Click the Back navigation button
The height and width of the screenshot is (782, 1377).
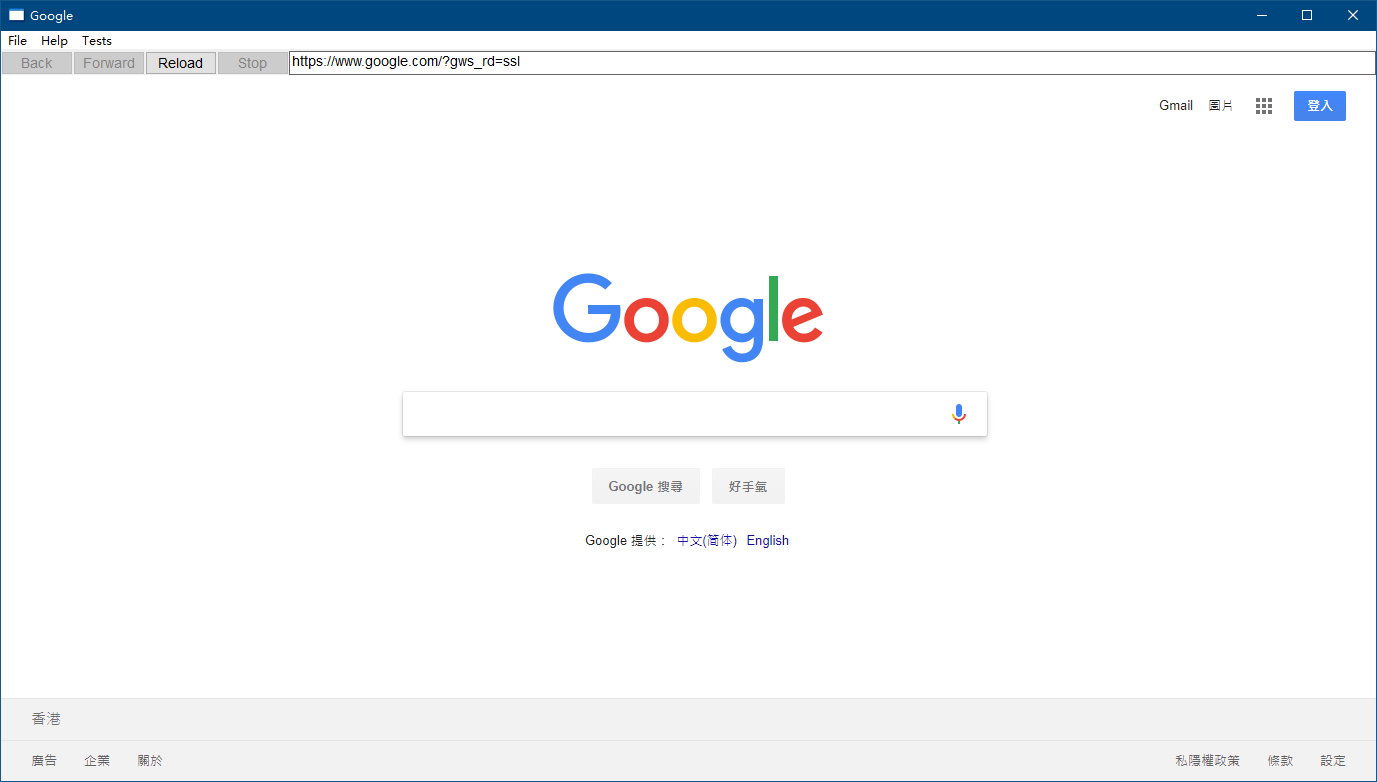pyautogui.click(x=37, y=63)
